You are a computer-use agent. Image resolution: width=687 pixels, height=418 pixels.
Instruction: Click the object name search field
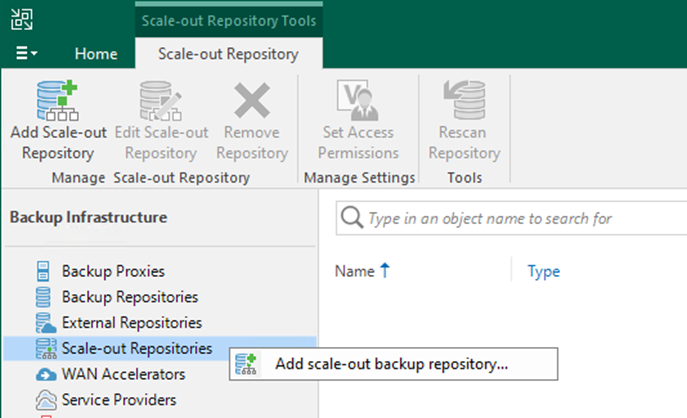click(511, 218)
